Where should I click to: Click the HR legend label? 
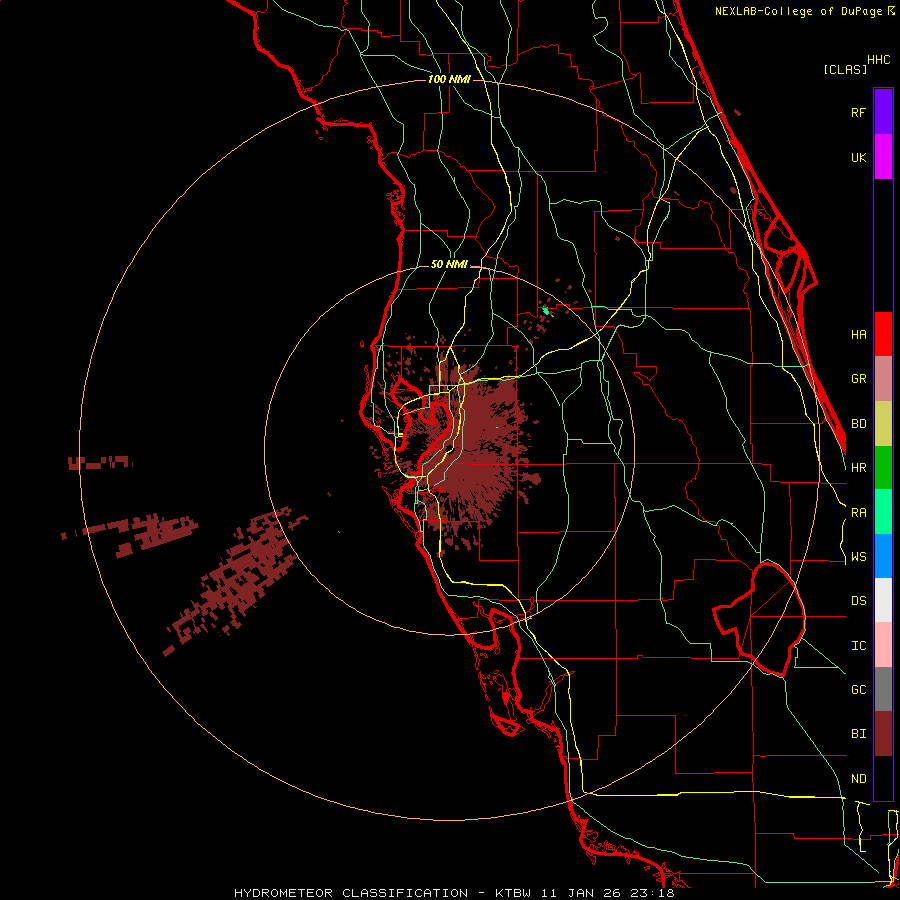pyautogui.click(x=858, y=468)
